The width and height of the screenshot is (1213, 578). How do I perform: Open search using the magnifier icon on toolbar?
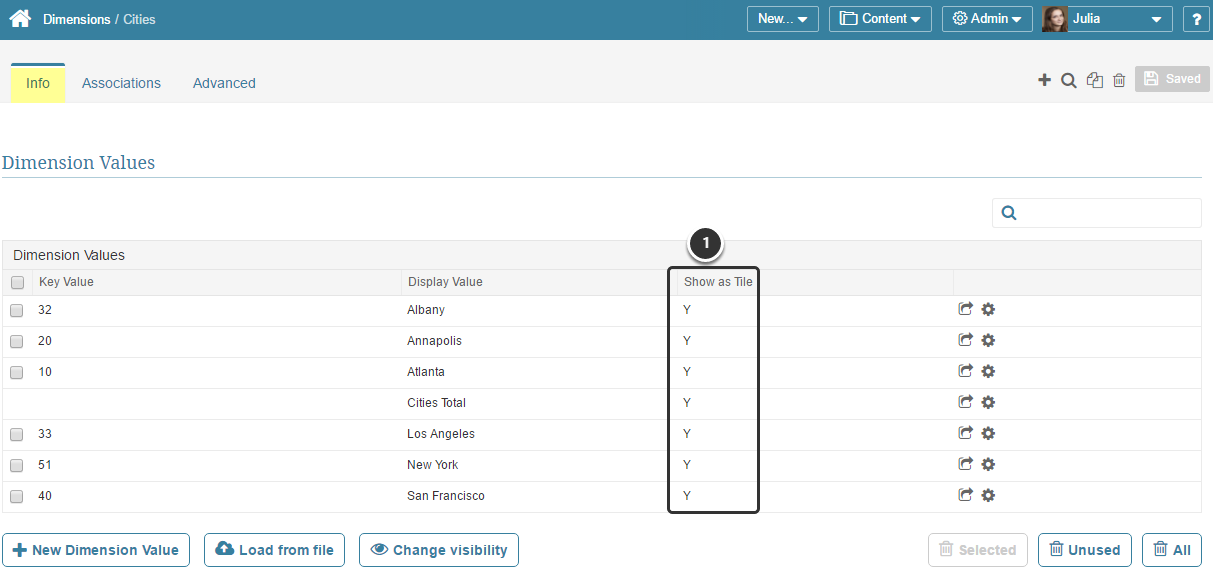tap(1069, 79)
